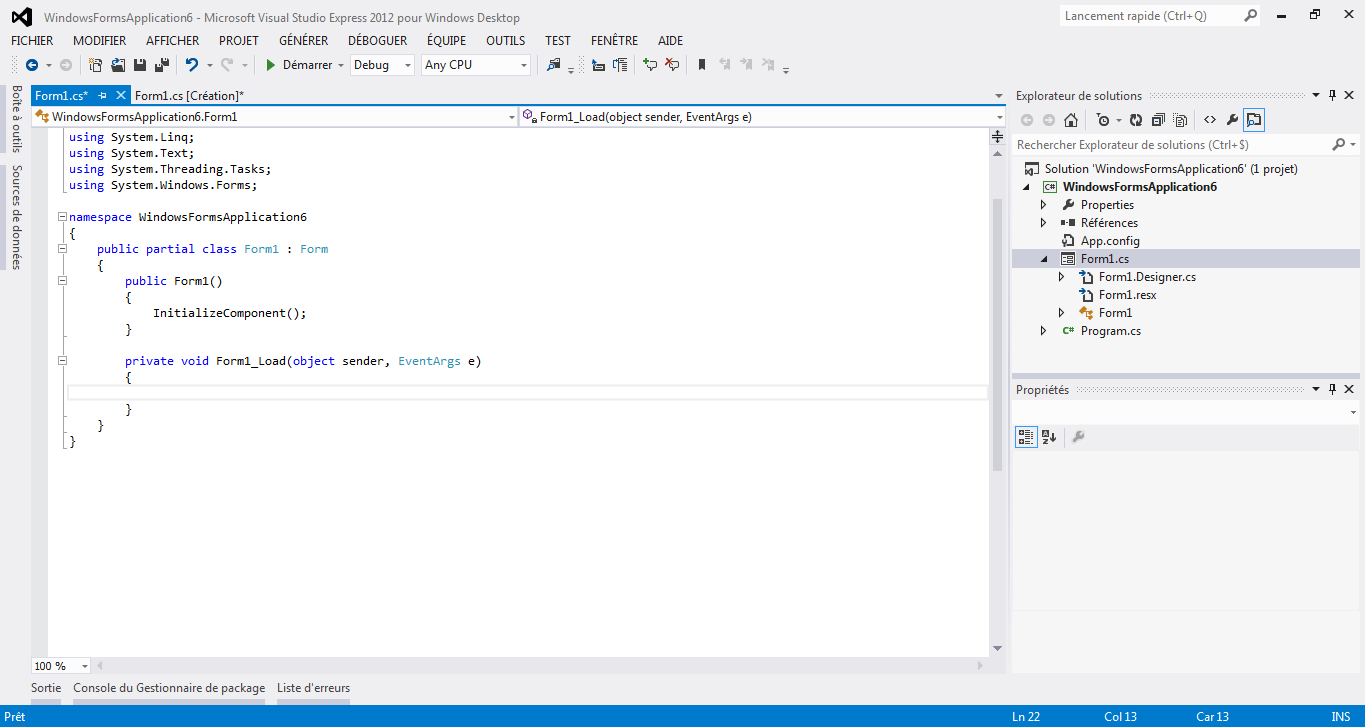
Task: Save Form1.cs with the single diskette icon
Action: [140, 65]
